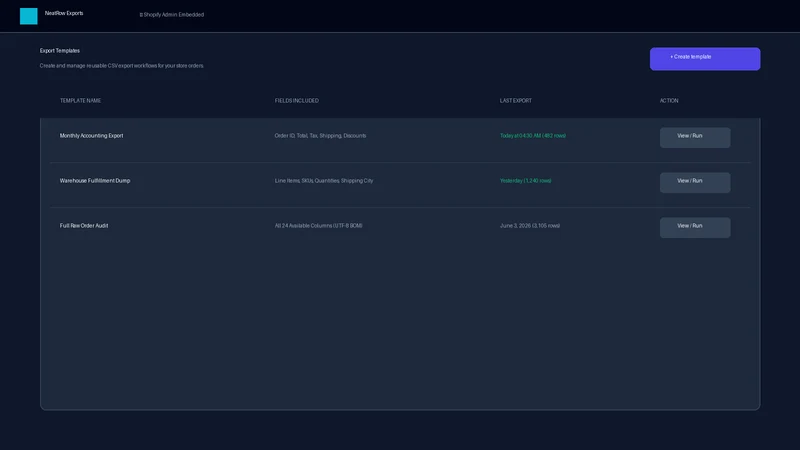The width and height of the screenshot is (800, 450).
Task: Click the June 3, 2026 last export cell
Action: 530,226
